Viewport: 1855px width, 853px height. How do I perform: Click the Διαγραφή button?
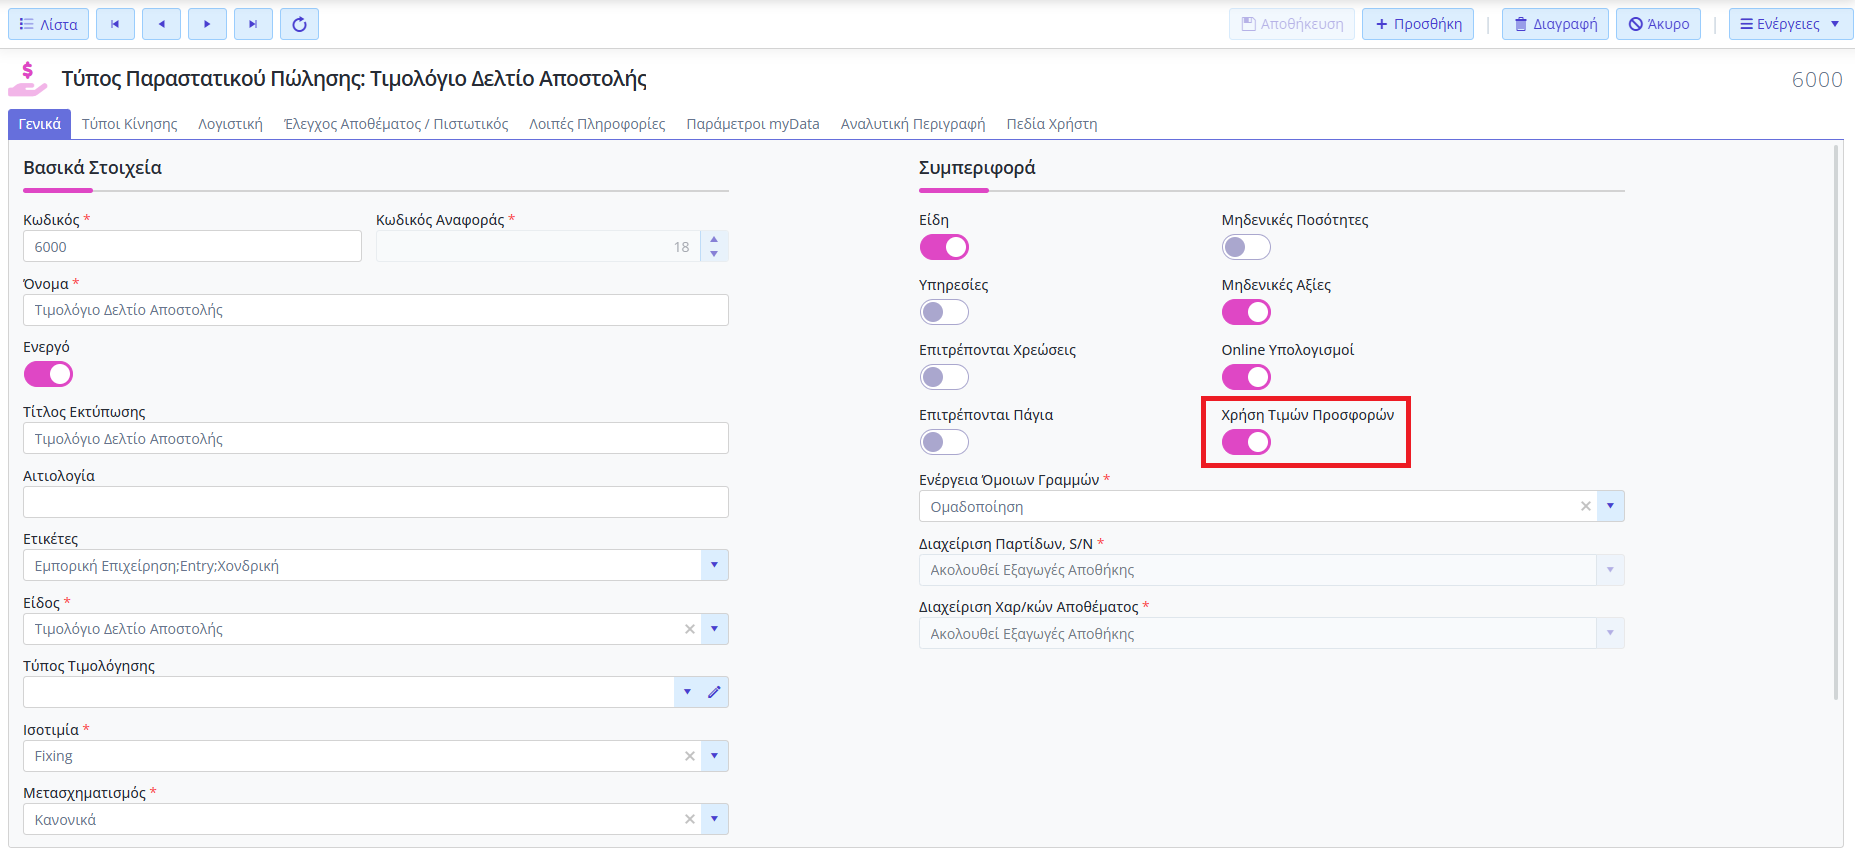coord(1555,24)
